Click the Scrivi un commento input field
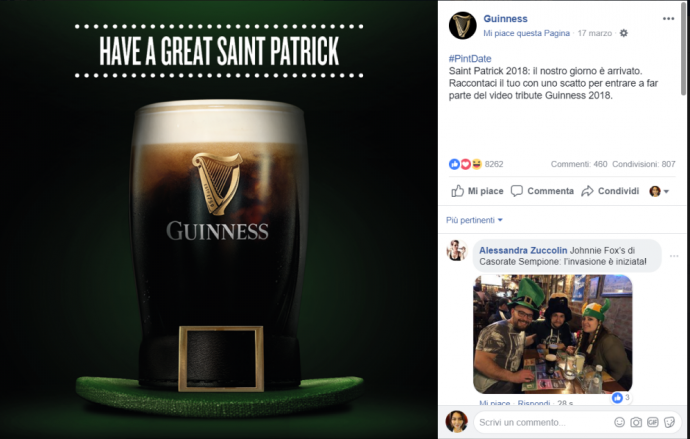The height and width of the screenshot is (439, 690). coord(543,422)
